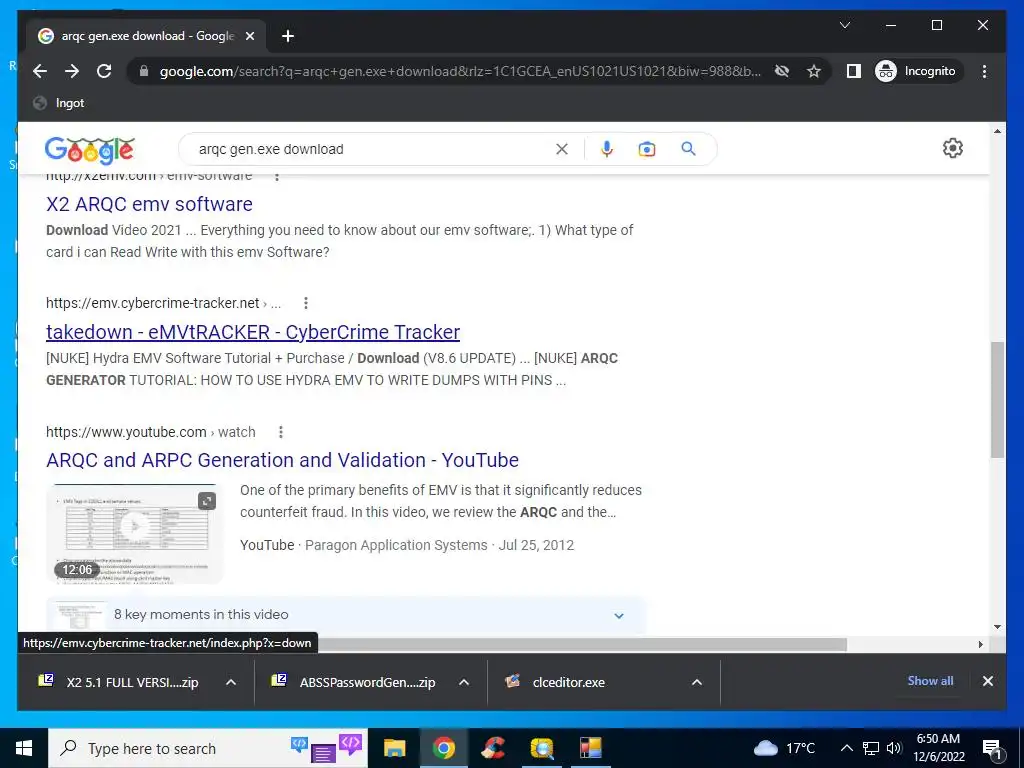This screenshot has width=1024, height=768.
Task: Click the browser forward arrow
Action: (72, 71)
